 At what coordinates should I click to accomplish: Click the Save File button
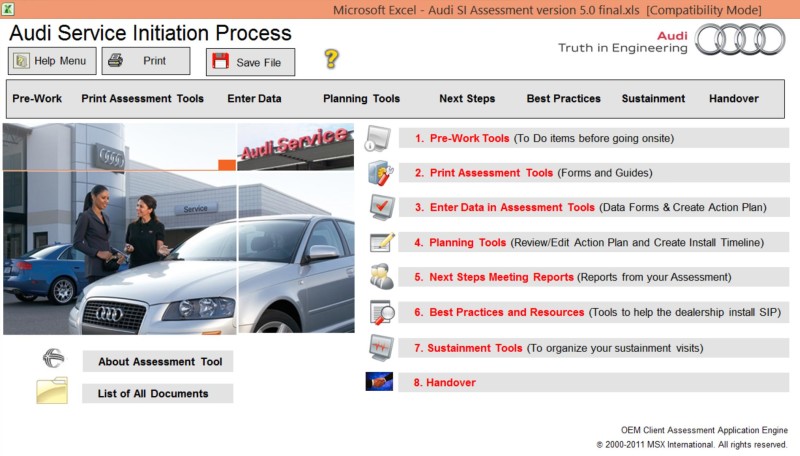[250, 62]
